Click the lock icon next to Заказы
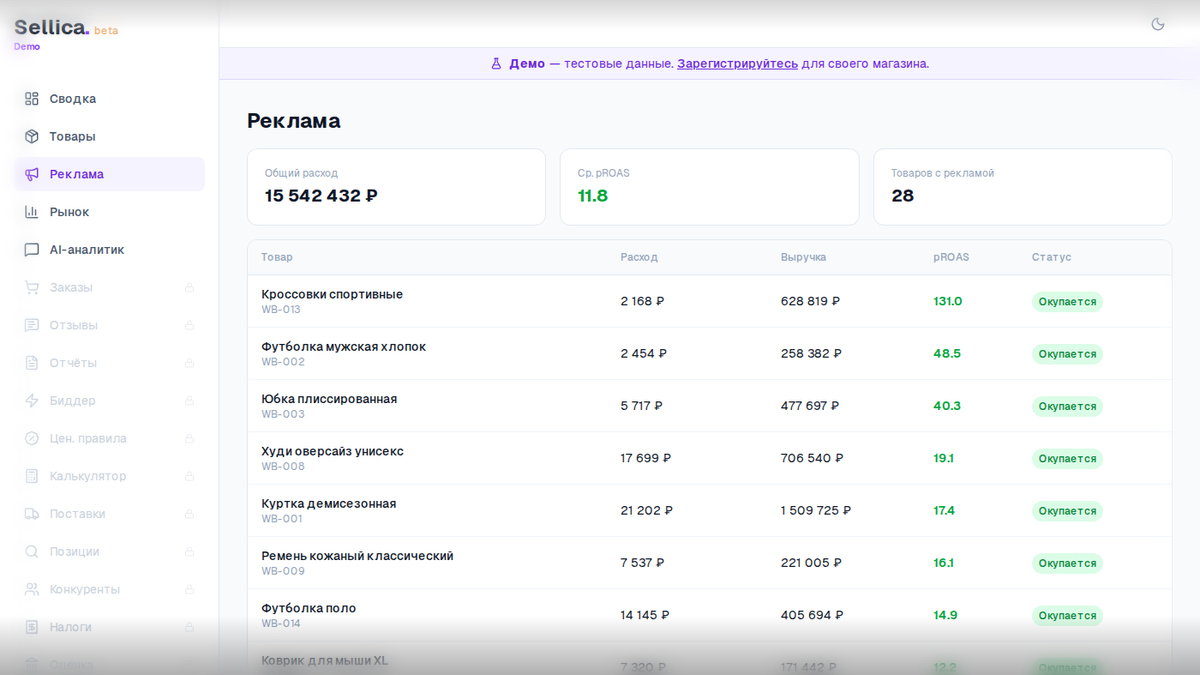1200x675 pixels. [x=188, y=287]
